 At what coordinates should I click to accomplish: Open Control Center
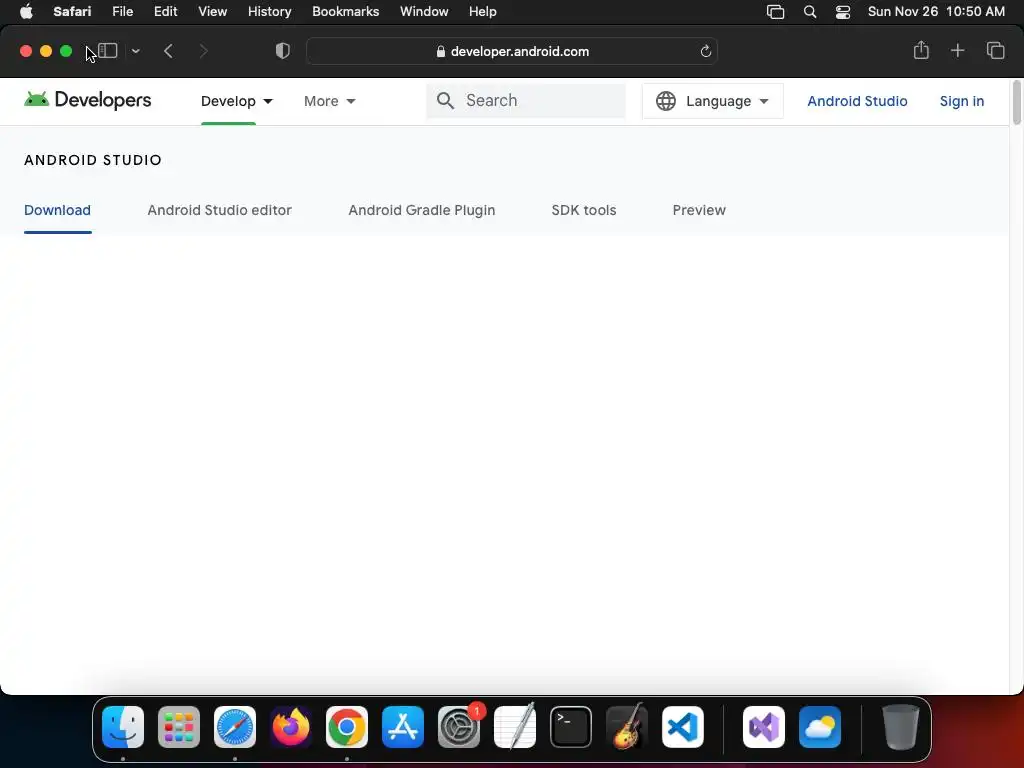pos(842,12)
